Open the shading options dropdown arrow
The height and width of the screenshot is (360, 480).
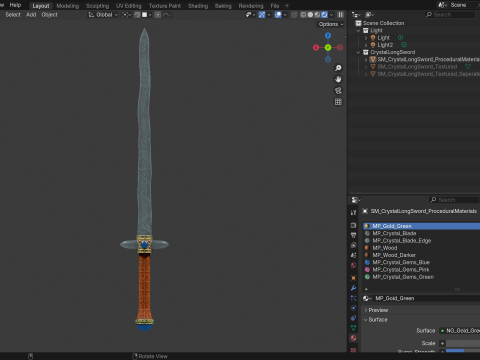(x=331, y=15)
